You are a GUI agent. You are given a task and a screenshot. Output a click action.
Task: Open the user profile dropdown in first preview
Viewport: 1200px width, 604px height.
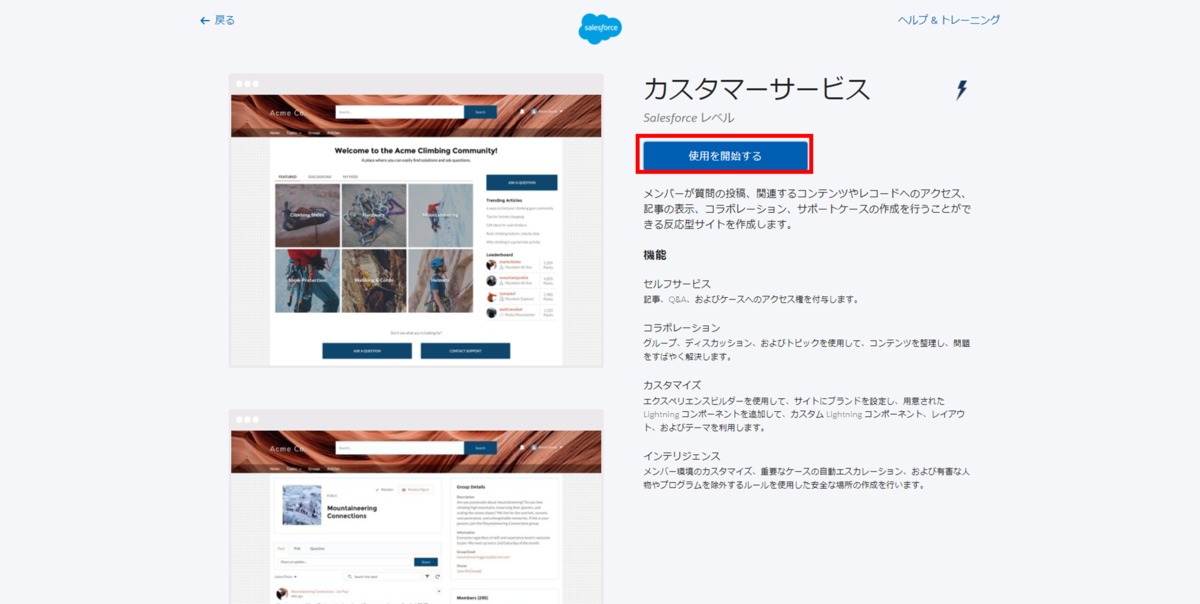547,111
